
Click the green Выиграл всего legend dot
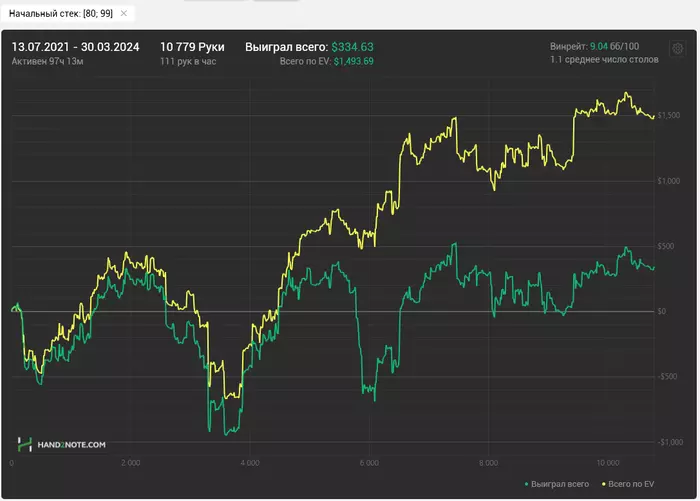[527, 485]
